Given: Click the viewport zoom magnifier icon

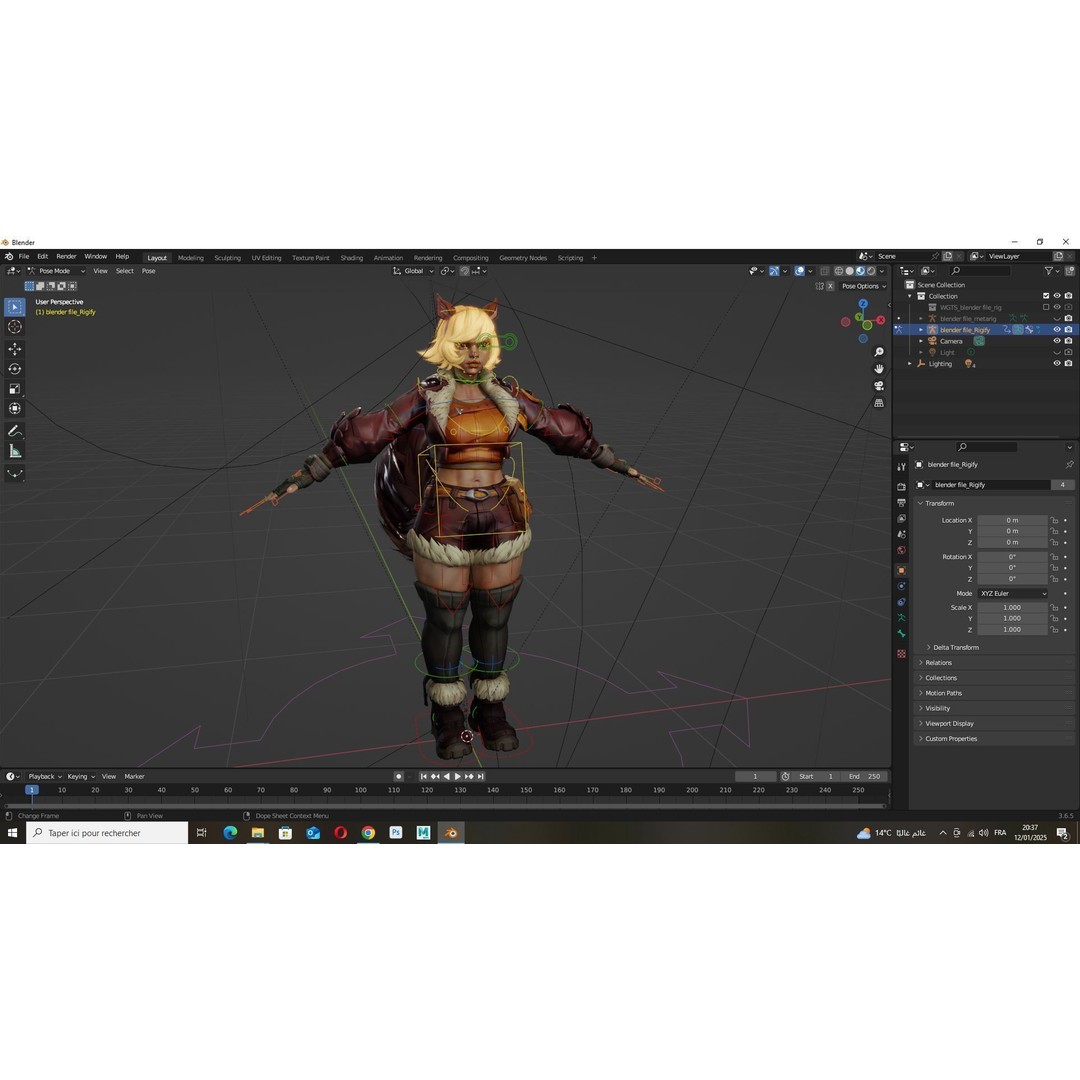Looking at the screenshot, I should pos(879,352).
